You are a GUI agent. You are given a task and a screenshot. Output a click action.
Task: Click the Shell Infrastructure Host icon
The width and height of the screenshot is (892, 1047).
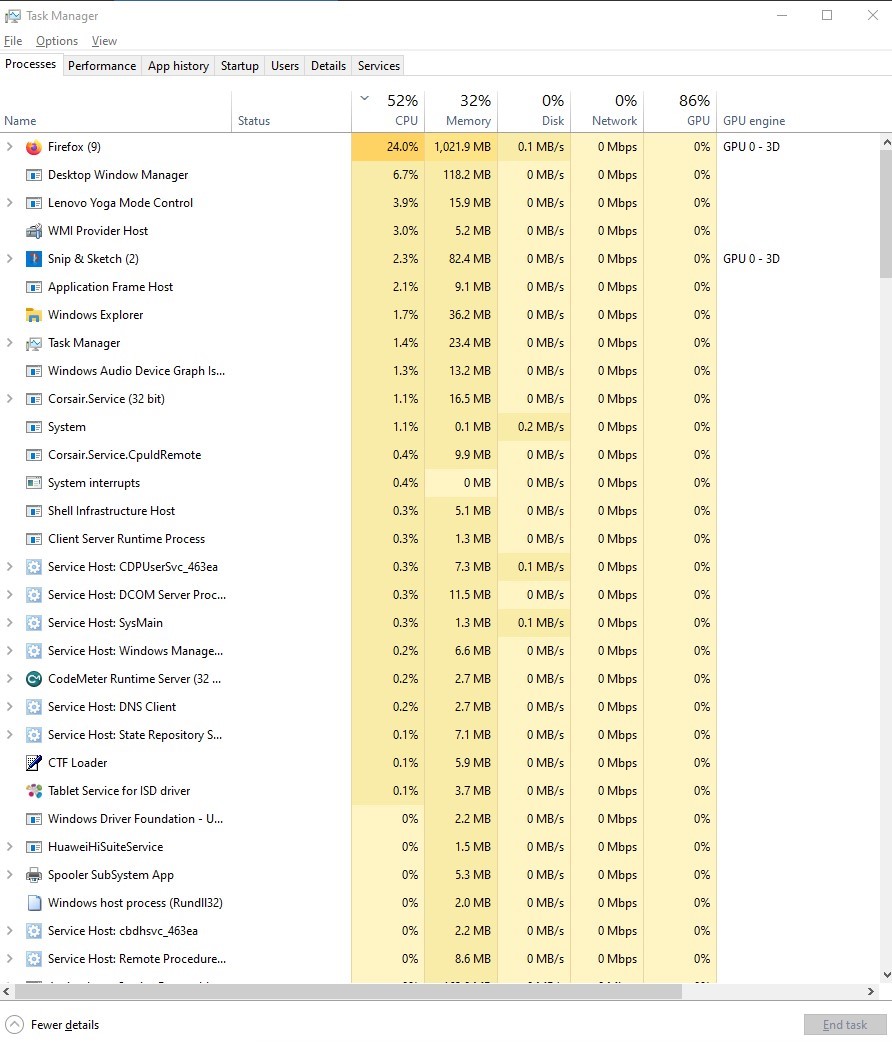tap(33, 511)
